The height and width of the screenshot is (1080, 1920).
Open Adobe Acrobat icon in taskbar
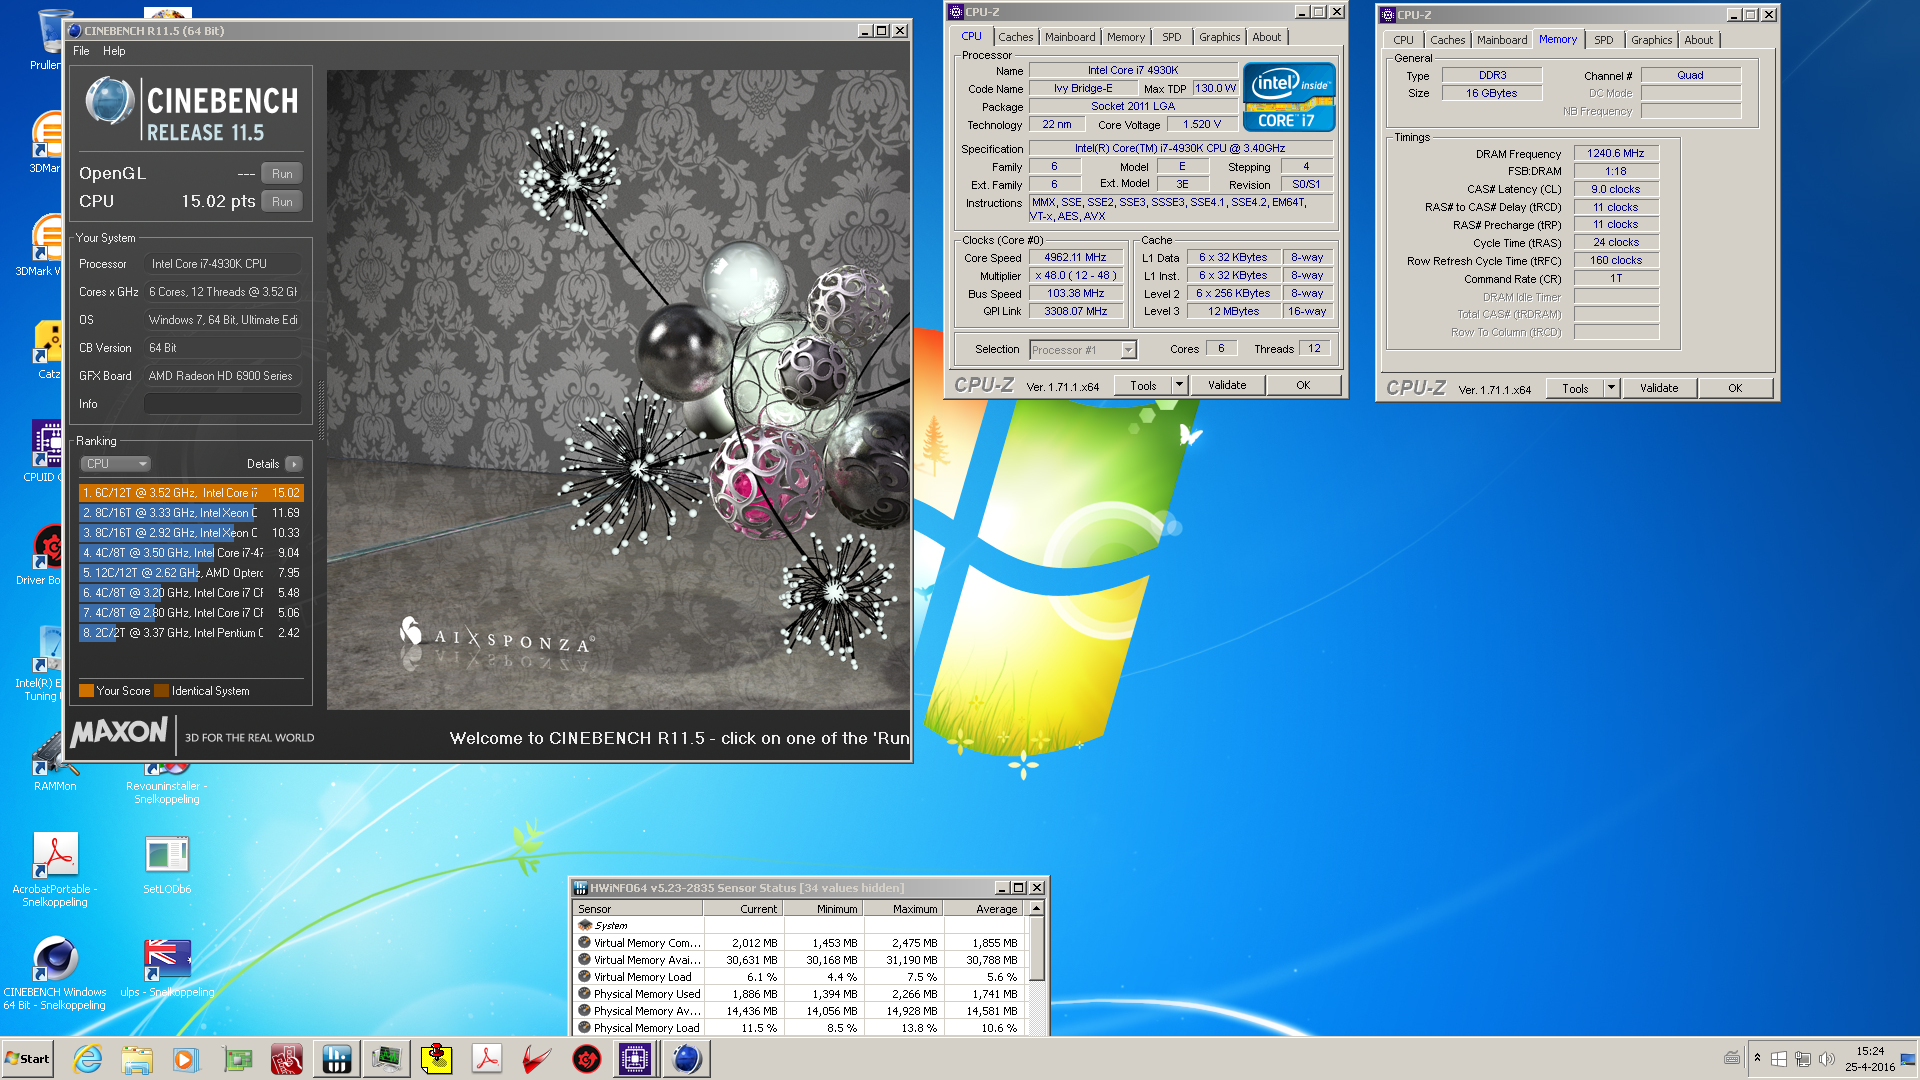tap(487, 1059)
